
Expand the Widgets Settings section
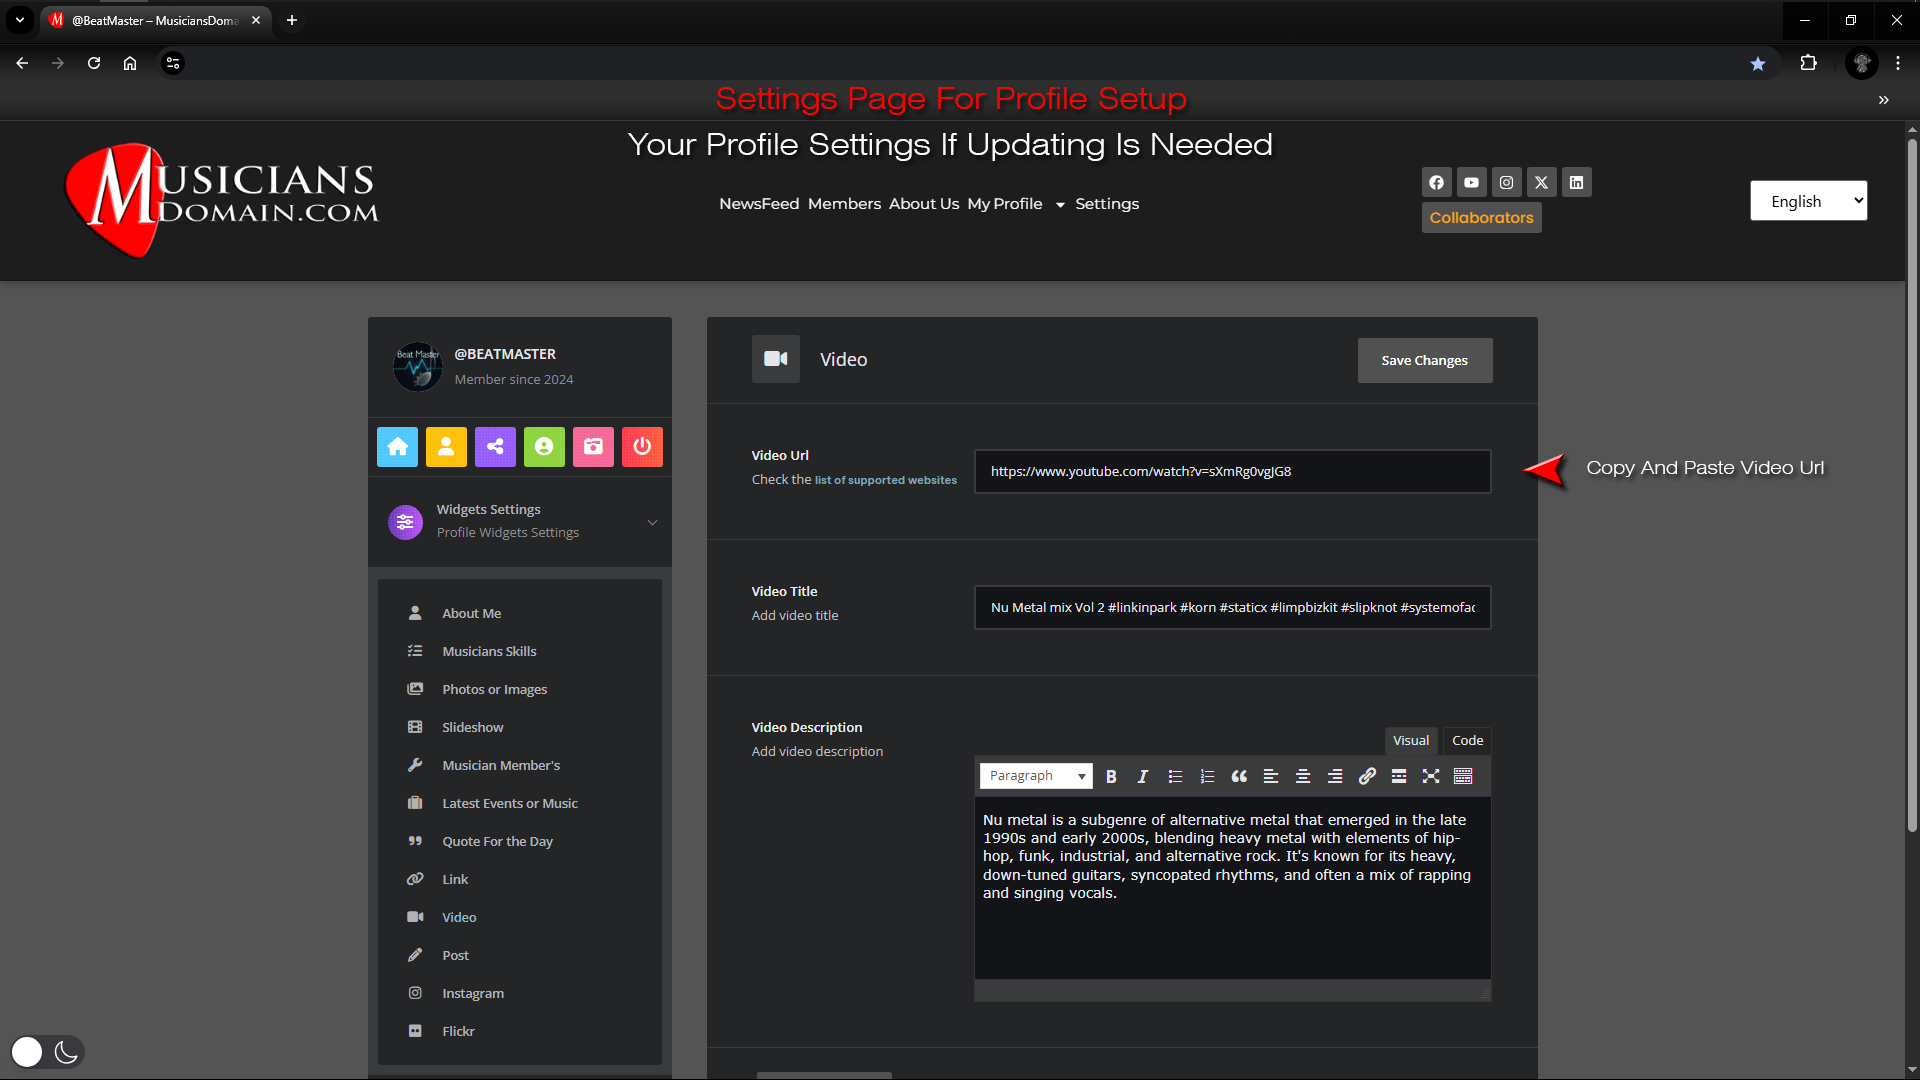(520, 521)
